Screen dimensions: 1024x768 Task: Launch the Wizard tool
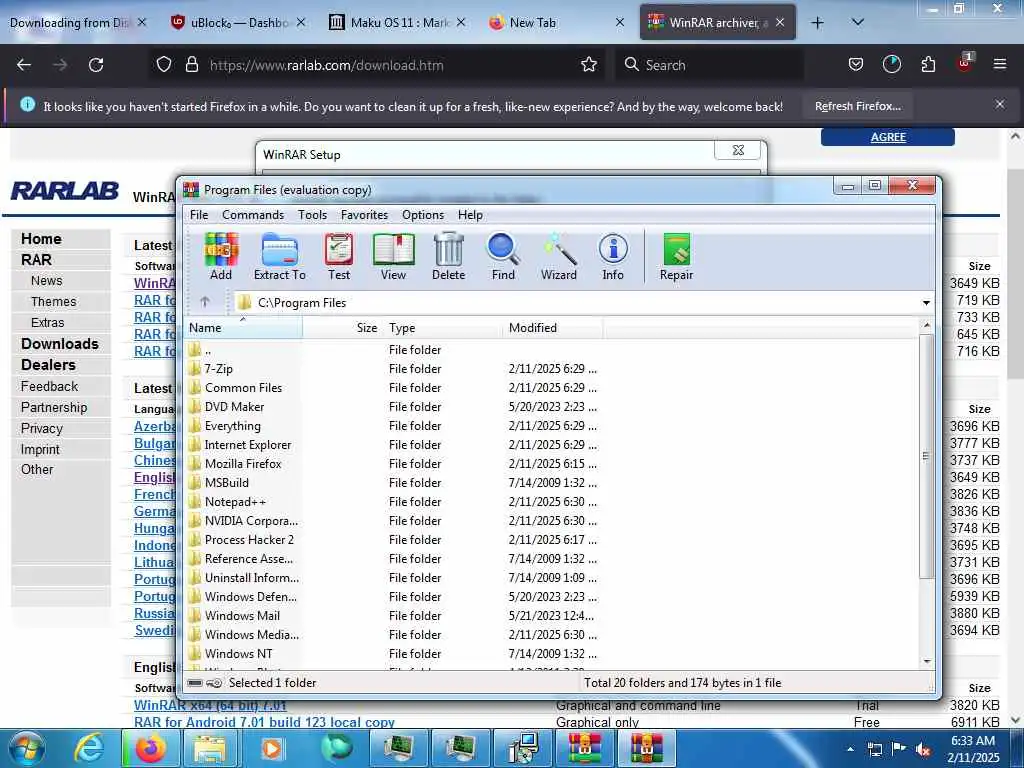click(558, 257)
